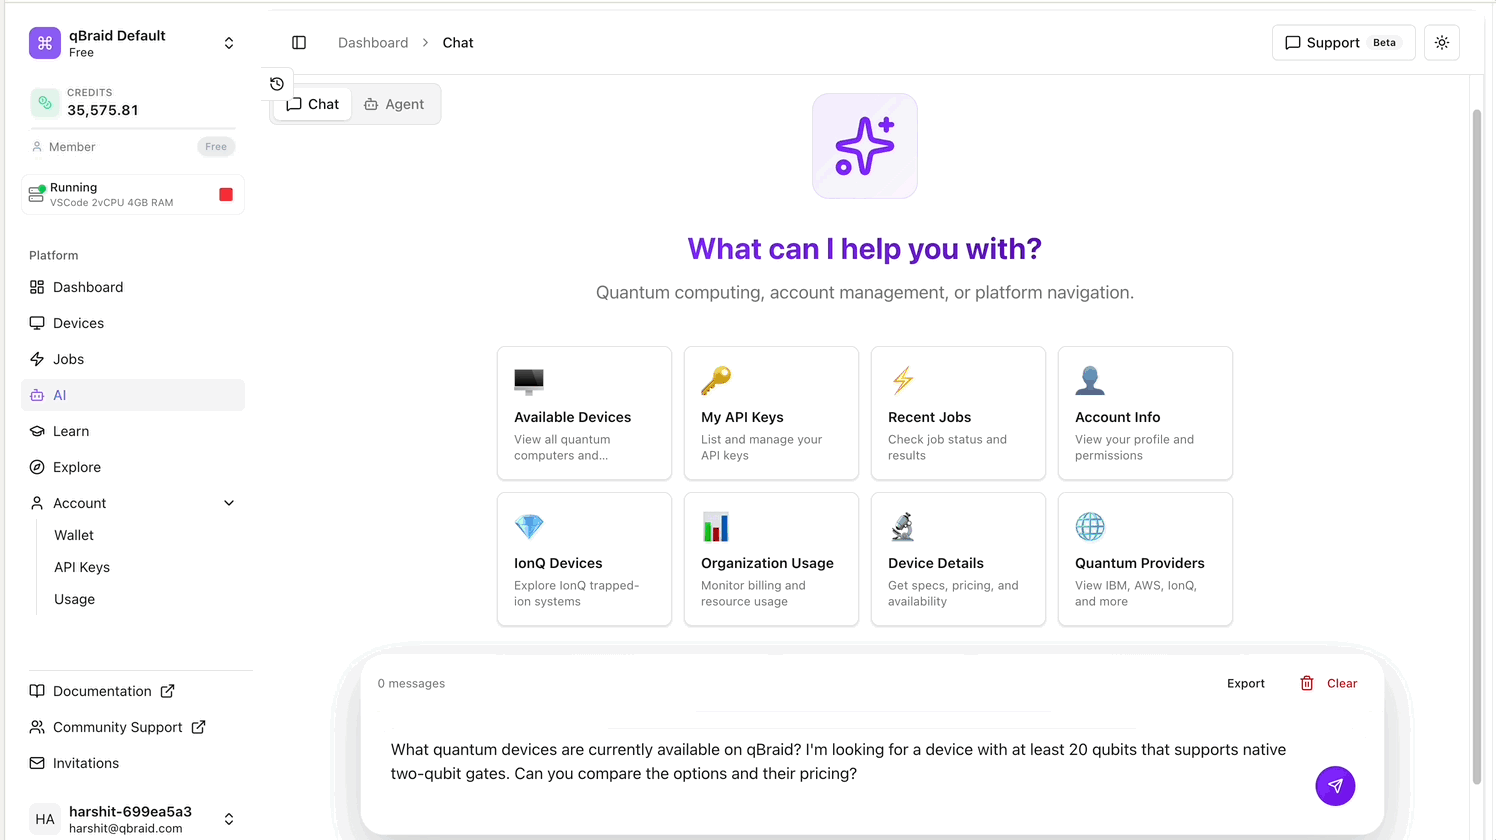
Task: Select the AI sidebar item
Action: 133,395
